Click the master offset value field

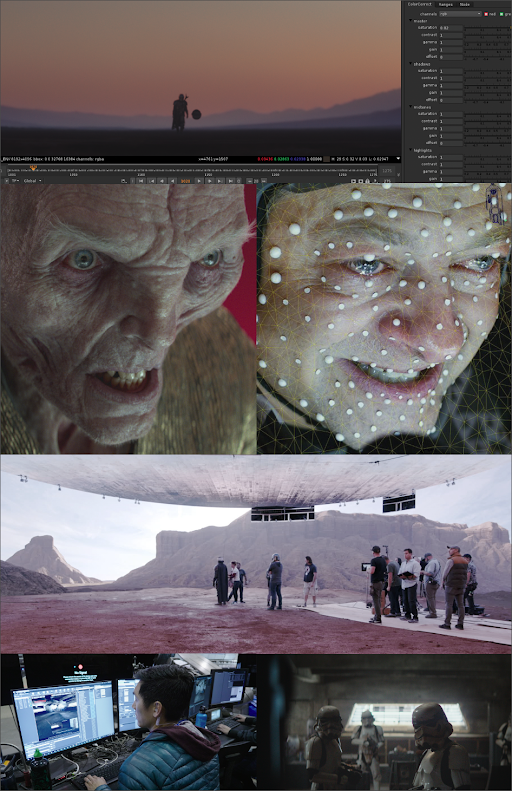pyautogui.click(x=450, y=57)
